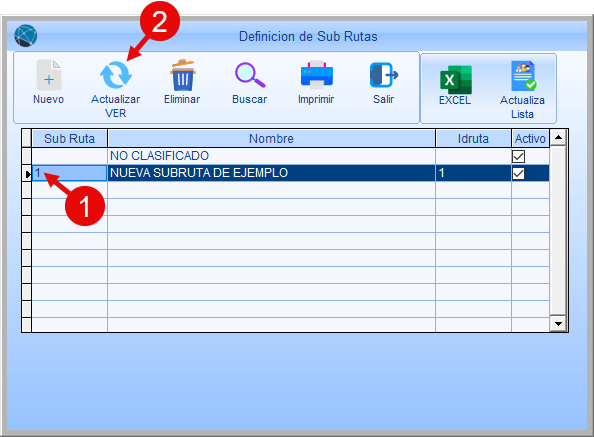Click globe application logo in title bar
This screenshot has height=437, width=594.
pyautogui.click(x=26, y=36)
